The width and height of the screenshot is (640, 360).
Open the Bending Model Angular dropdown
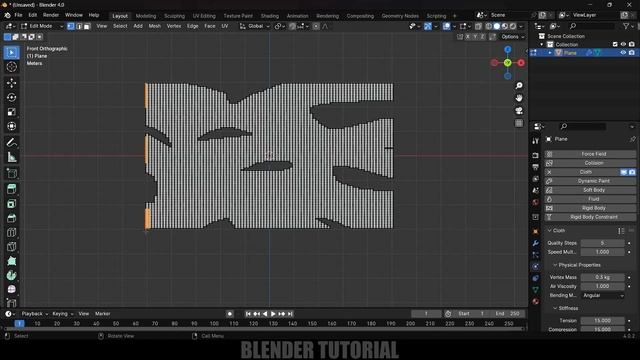click(603, 296)
